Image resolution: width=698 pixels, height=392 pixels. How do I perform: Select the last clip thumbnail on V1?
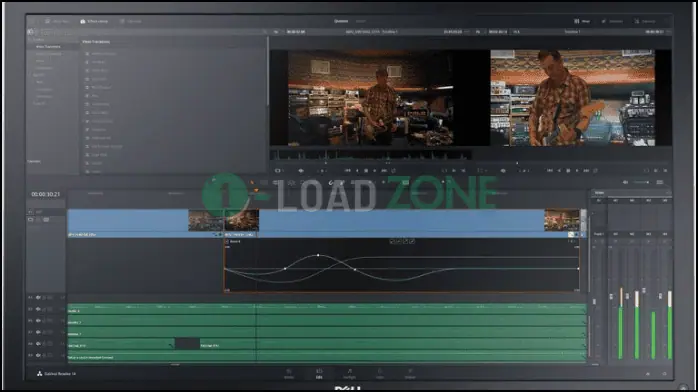click(562, 220)
